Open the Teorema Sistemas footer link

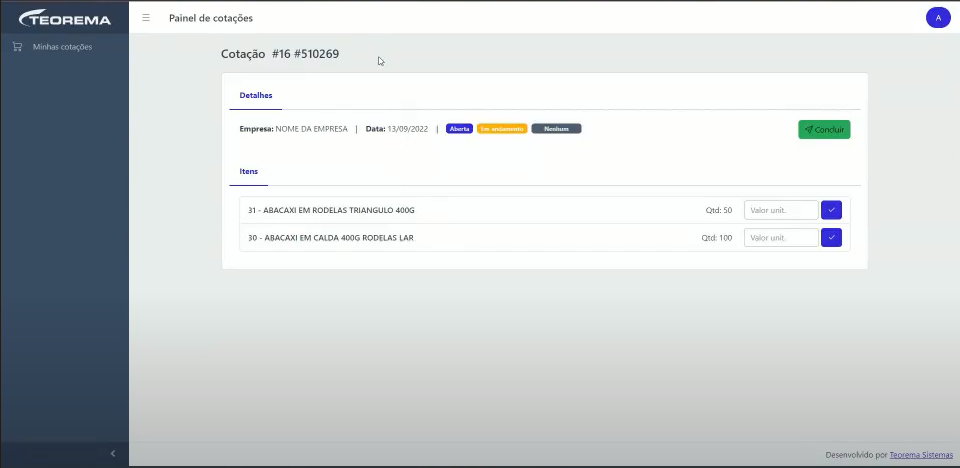pos(921,455)
